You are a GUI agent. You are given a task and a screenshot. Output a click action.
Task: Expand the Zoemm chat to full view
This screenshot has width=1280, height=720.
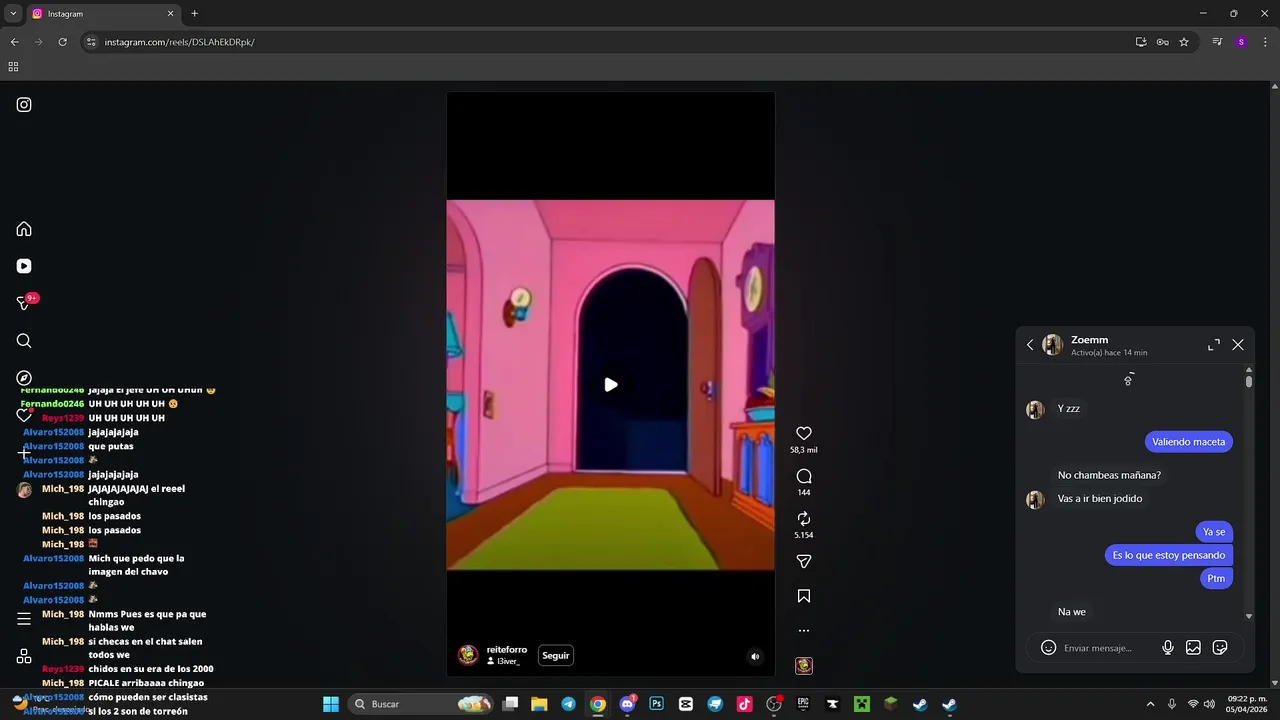pos(1214,345)
